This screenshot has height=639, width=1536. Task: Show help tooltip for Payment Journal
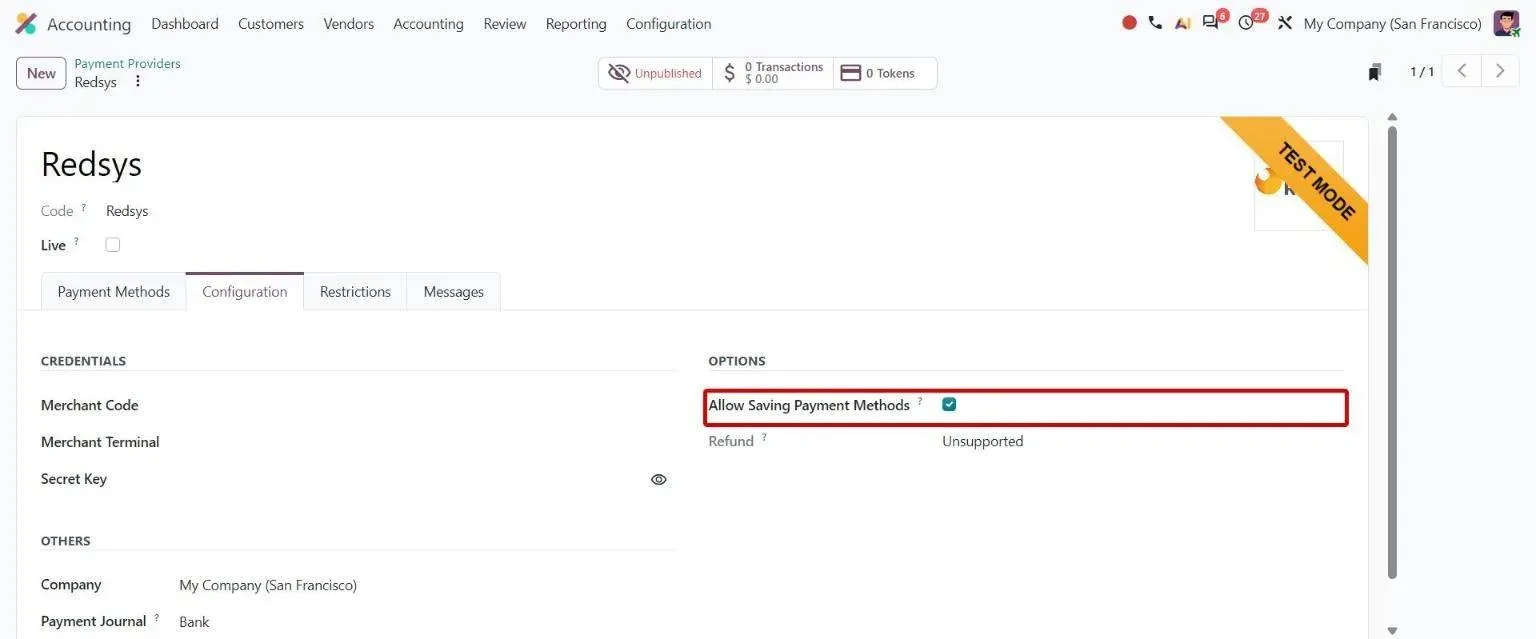click(156, 617)
